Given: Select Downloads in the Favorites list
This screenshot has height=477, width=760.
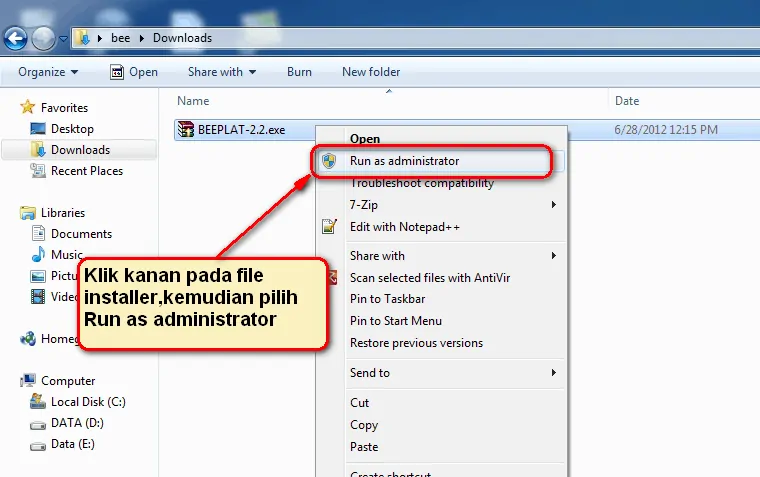Looking at the screenshot, I should (80, 150).
